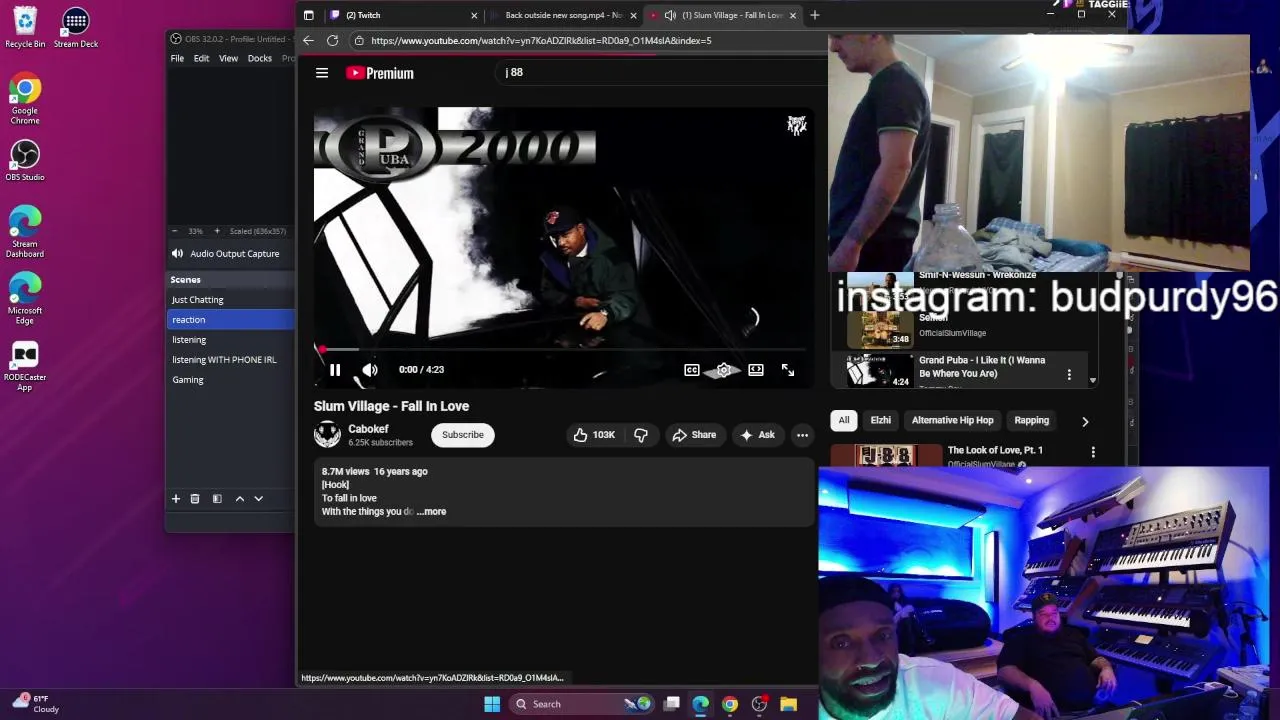Open the browser tab actions menu
The width and height of the screenshot is (1280, 720).
click(308, 15)
